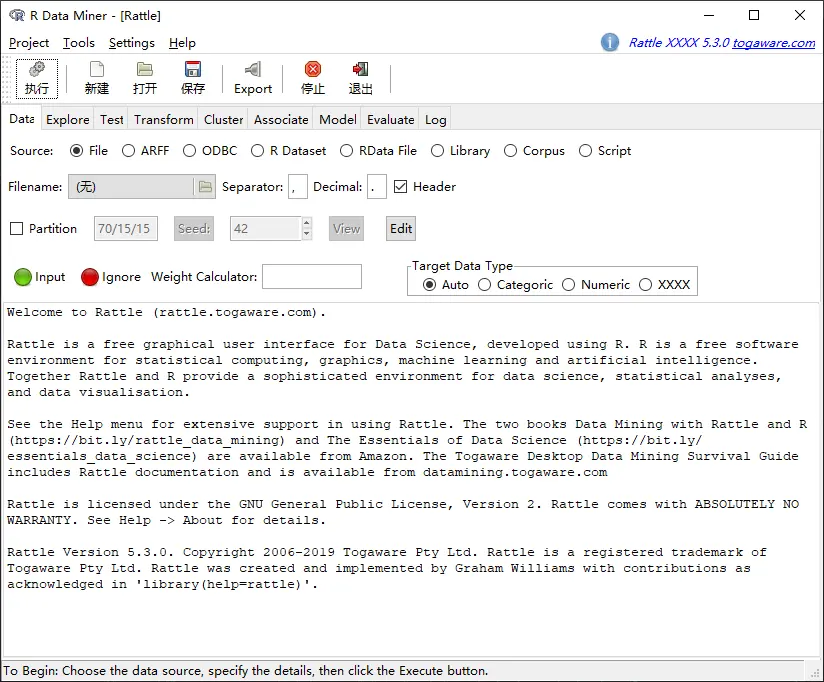Click the Weight Calculator input field
The image size is (824, 682).
pos(312,276)
